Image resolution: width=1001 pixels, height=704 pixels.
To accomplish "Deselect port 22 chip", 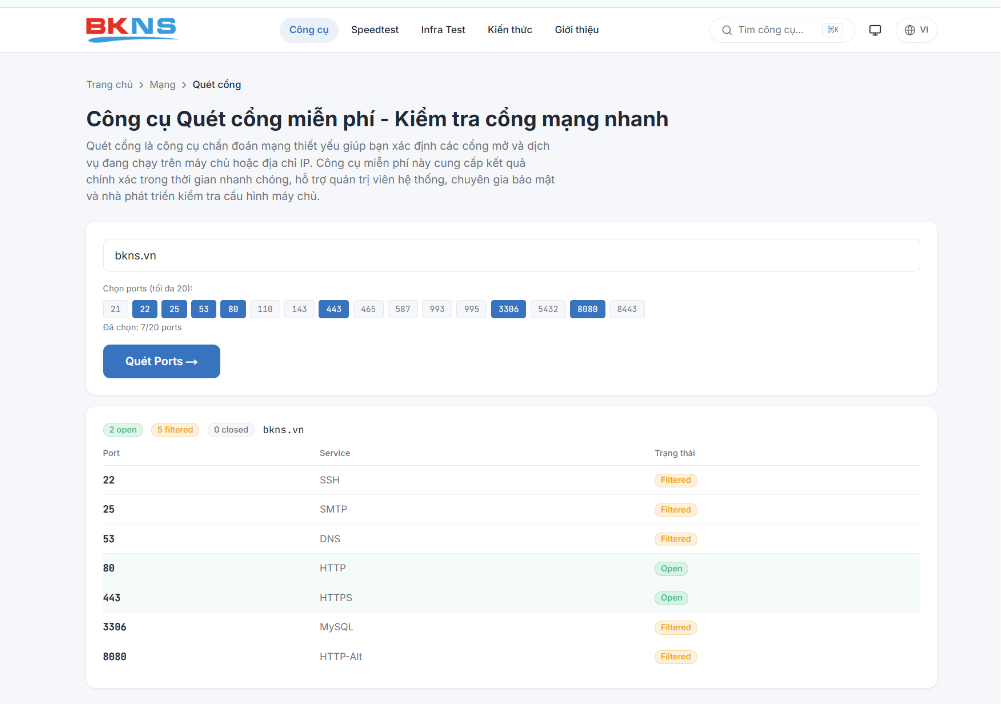I will 145,309.
